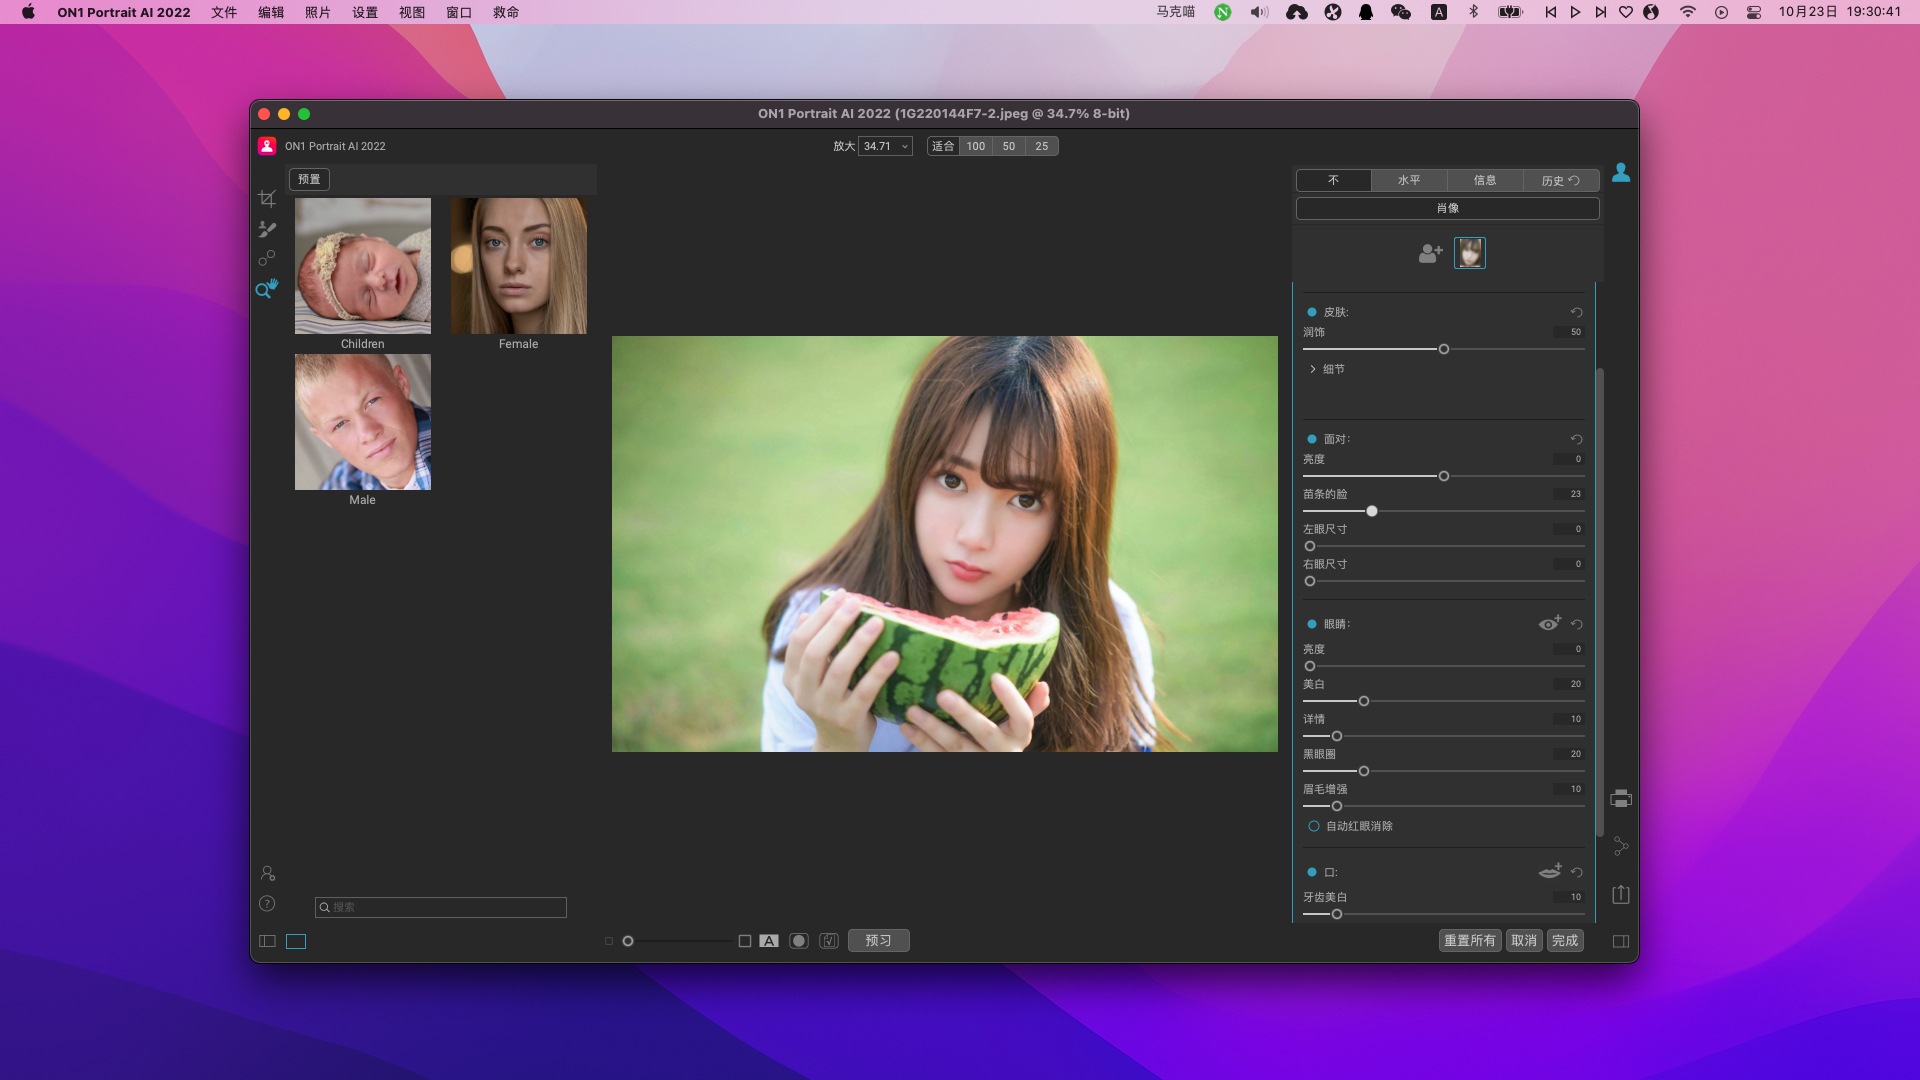Toggle the 眼睛 section enable dot
1920x1080 pixels.
click(x=1312, y=624)
